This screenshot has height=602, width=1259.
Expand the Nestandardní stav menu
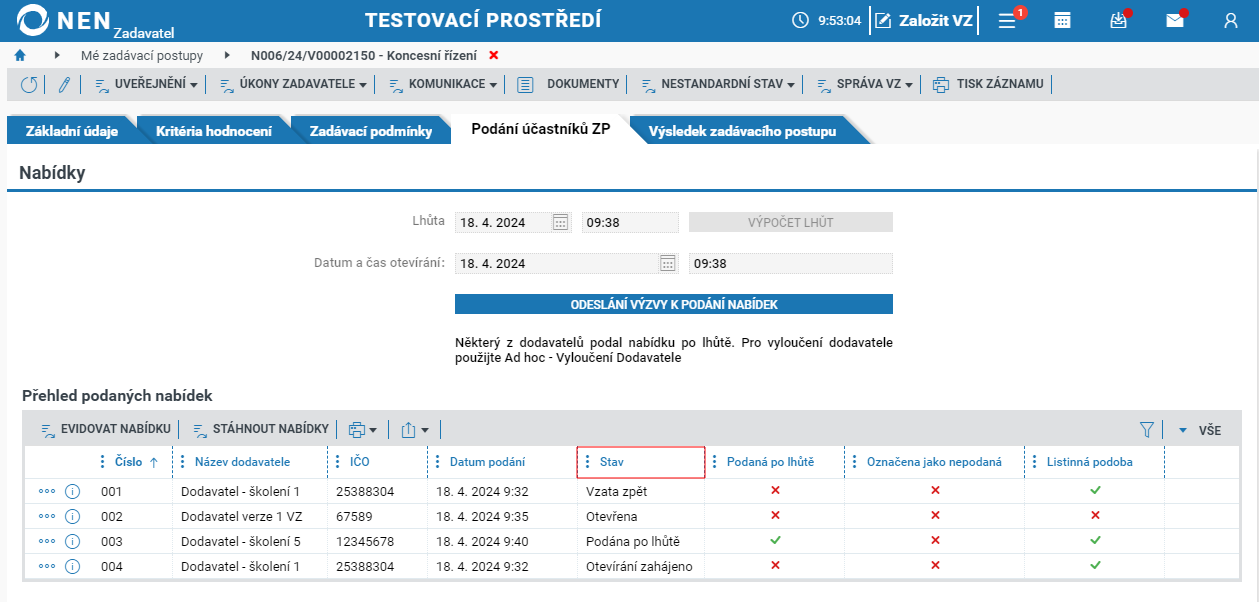click(x=717, y=85)
